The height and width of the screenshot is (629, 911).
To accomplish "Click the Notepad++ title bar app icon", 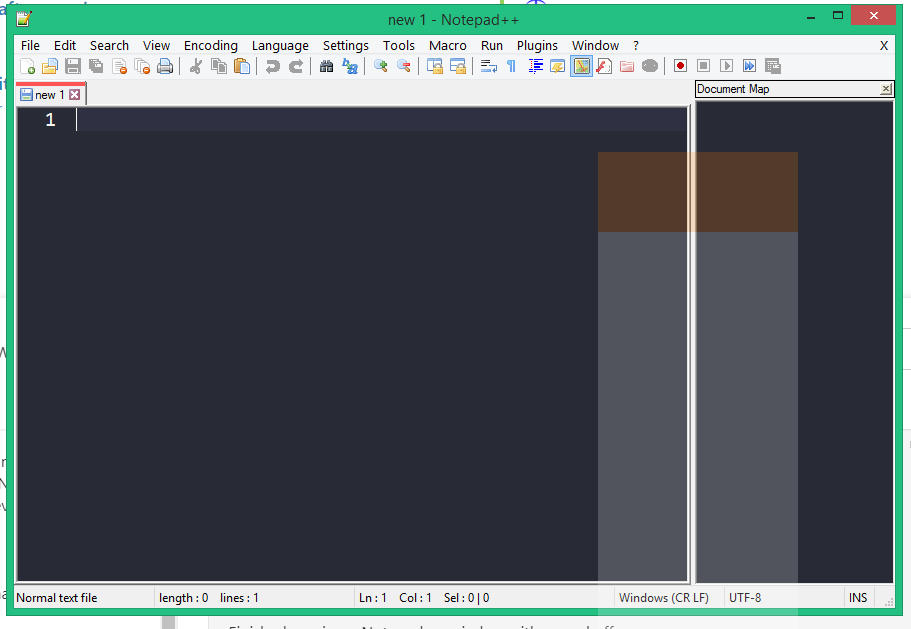I will (x=23, y=19).
